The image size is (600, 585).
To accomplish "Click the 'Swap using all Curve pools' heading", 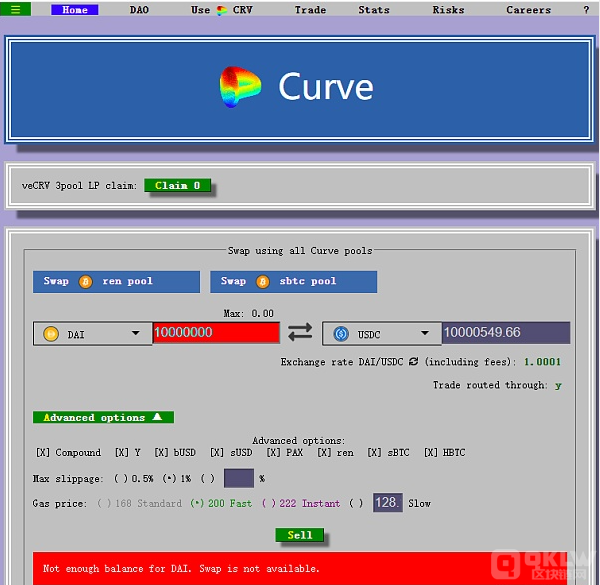I will point(300,251).
